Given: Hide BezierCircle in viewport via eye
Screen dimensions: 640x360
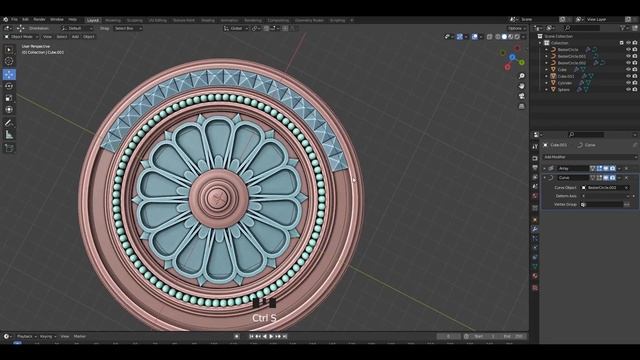Looking at the screenshot, I should 629,49.
